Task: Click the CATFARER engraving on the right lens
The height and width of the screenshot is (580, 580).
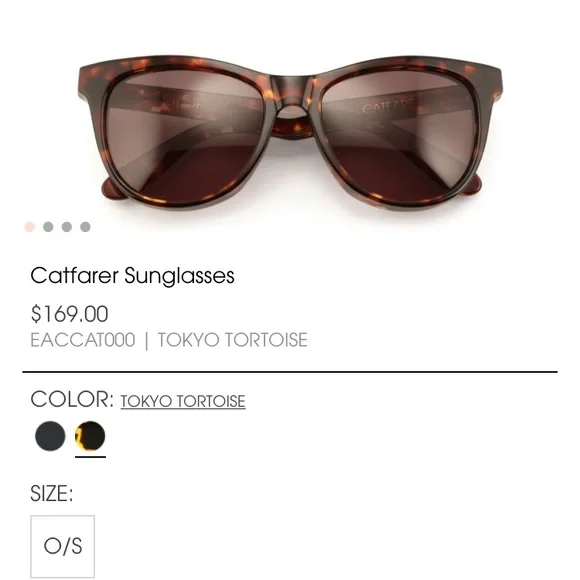Action: click(388, 105)
